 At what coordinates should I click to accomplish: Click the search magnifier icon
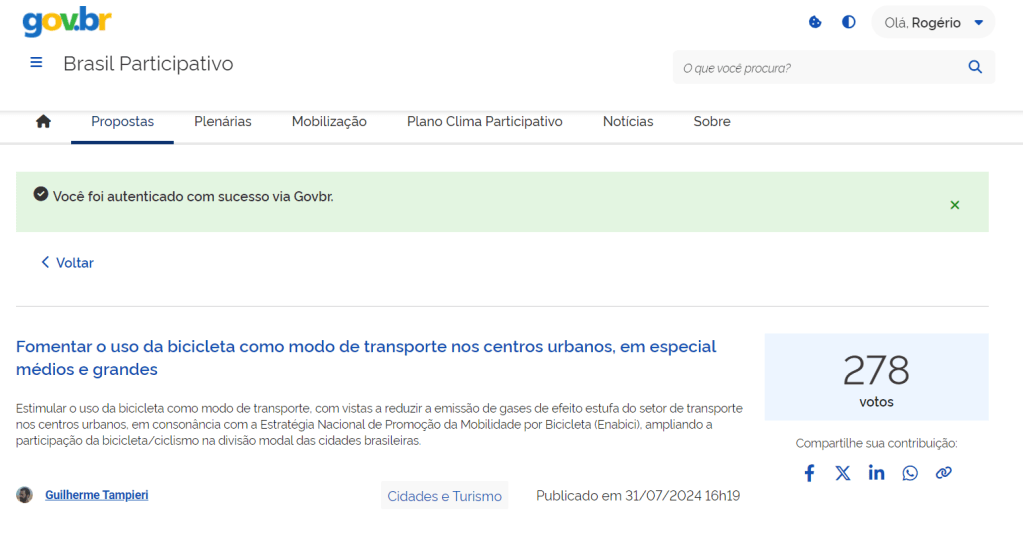975,68
